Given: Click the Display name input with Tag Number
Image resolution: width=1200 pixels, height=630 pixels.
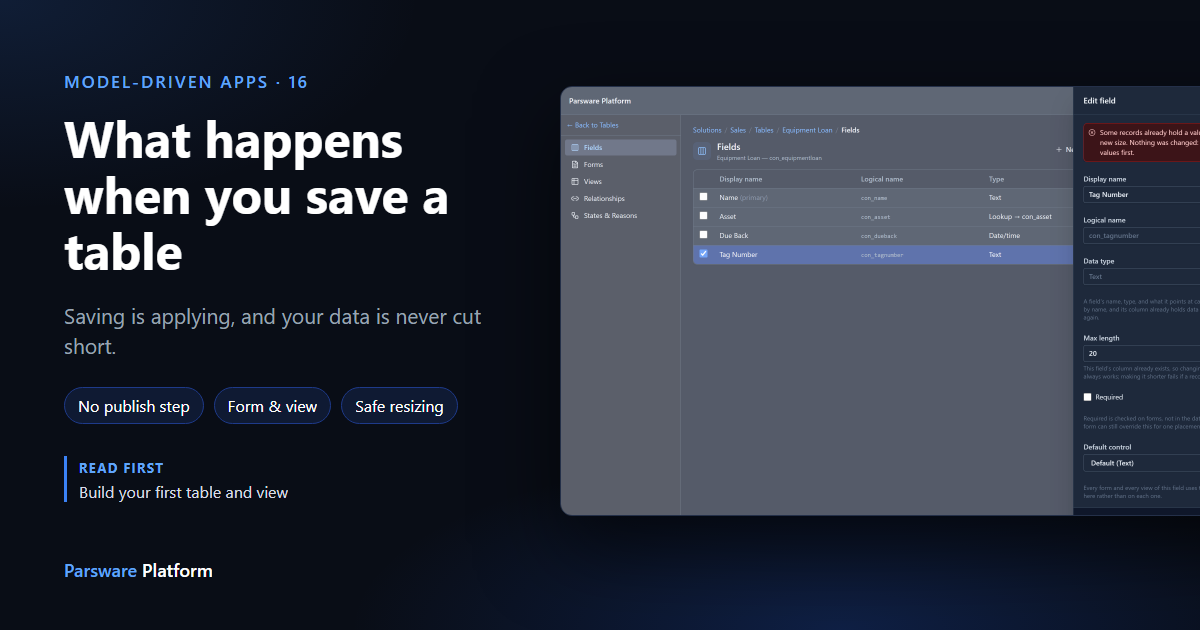Looking at the screenshot, I should click(1142, 195).
